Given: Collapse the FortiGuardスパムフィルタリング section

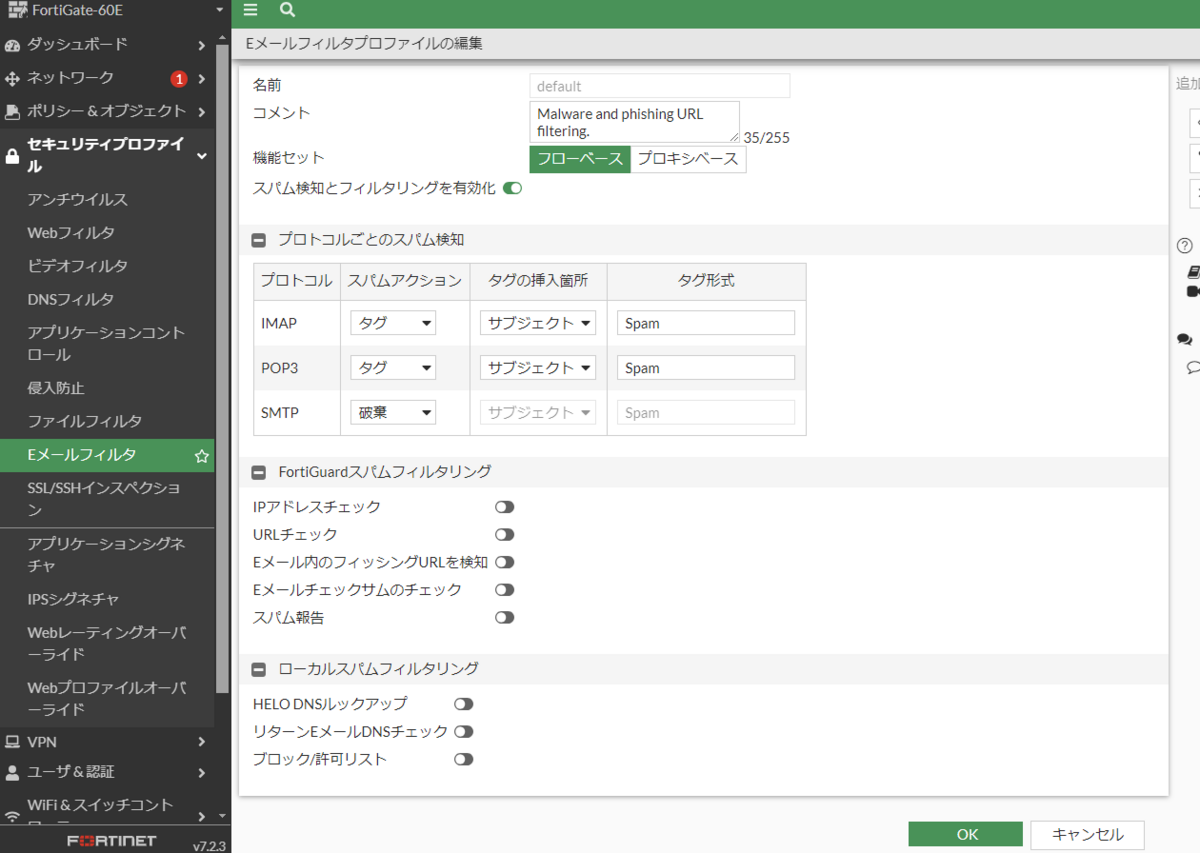Looking at the screenshot, I should click(x=258, y=471).
